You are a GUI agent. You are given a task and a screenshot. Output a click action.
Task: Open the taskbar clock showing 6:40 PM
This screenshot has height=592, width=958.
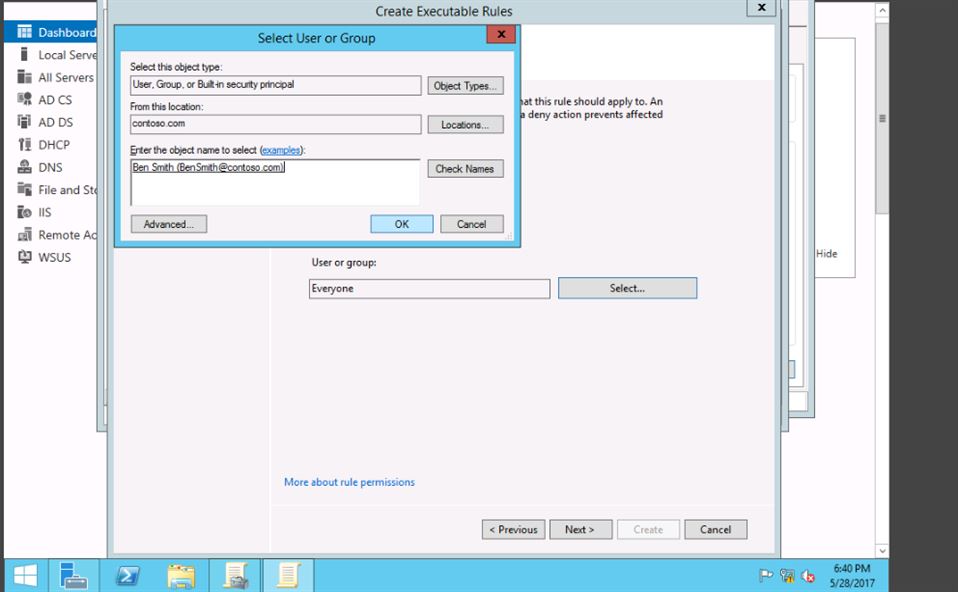(x=852, y=576)
